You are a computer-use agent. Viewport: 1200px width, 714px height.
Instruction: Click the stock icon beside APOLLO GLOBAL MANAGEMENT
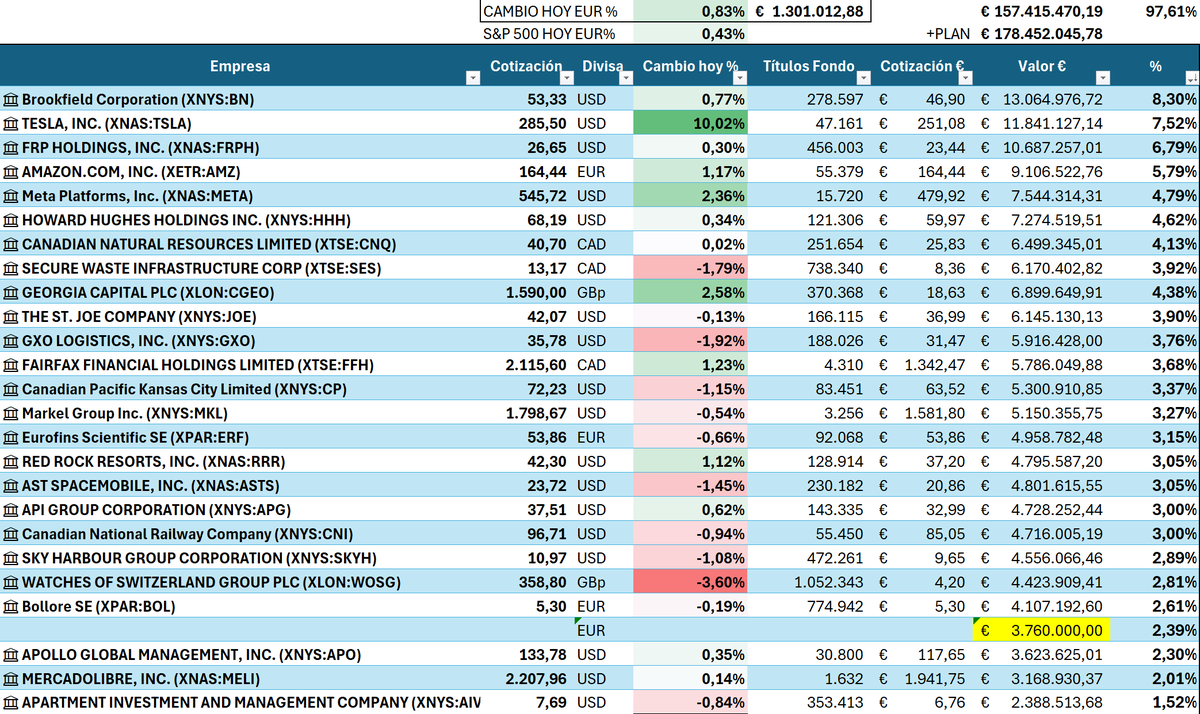pyautogui.click(x=11, y=655)
